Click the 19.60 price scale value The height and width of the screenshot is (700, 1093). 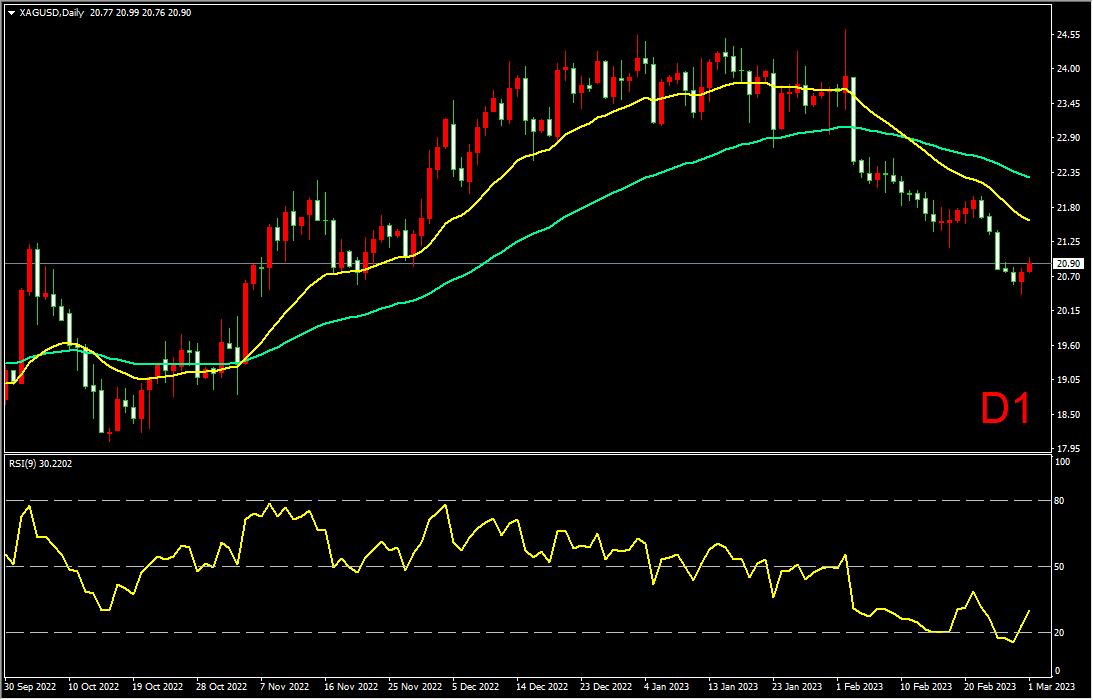1069,346
